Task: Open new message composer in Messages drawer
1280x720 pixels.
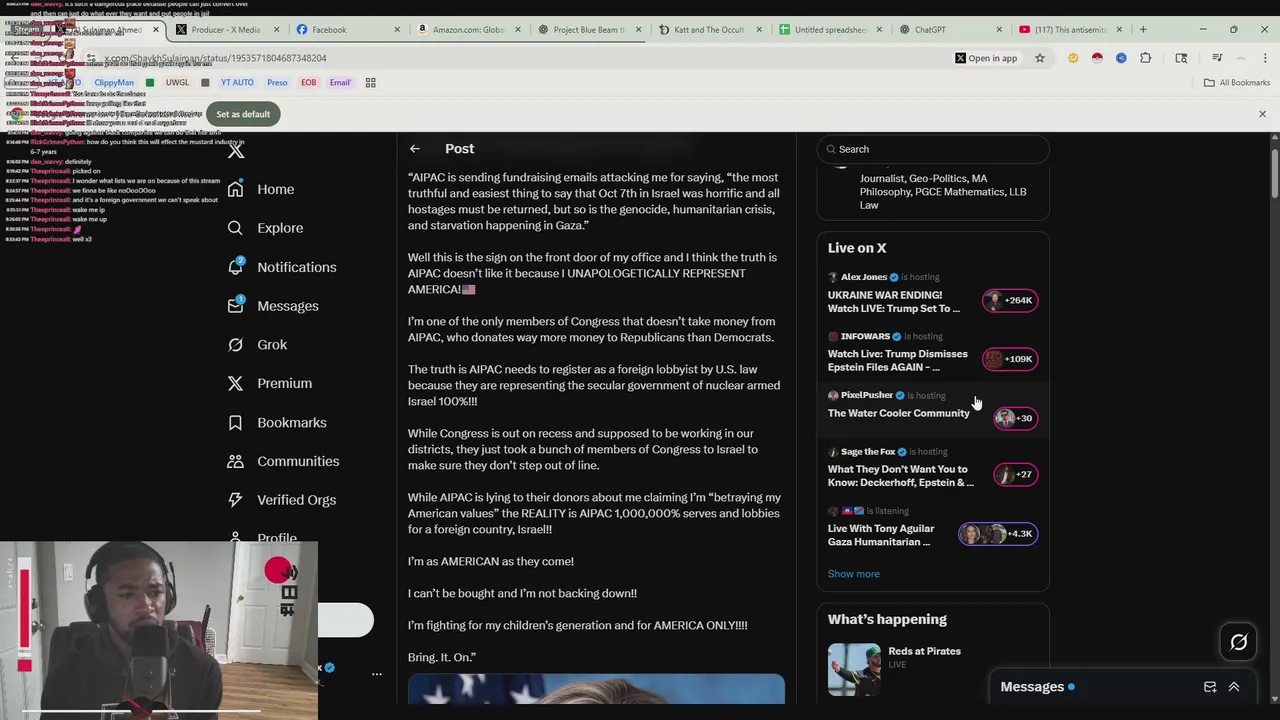Action: pyautogui.click(x=1210, y=687)
